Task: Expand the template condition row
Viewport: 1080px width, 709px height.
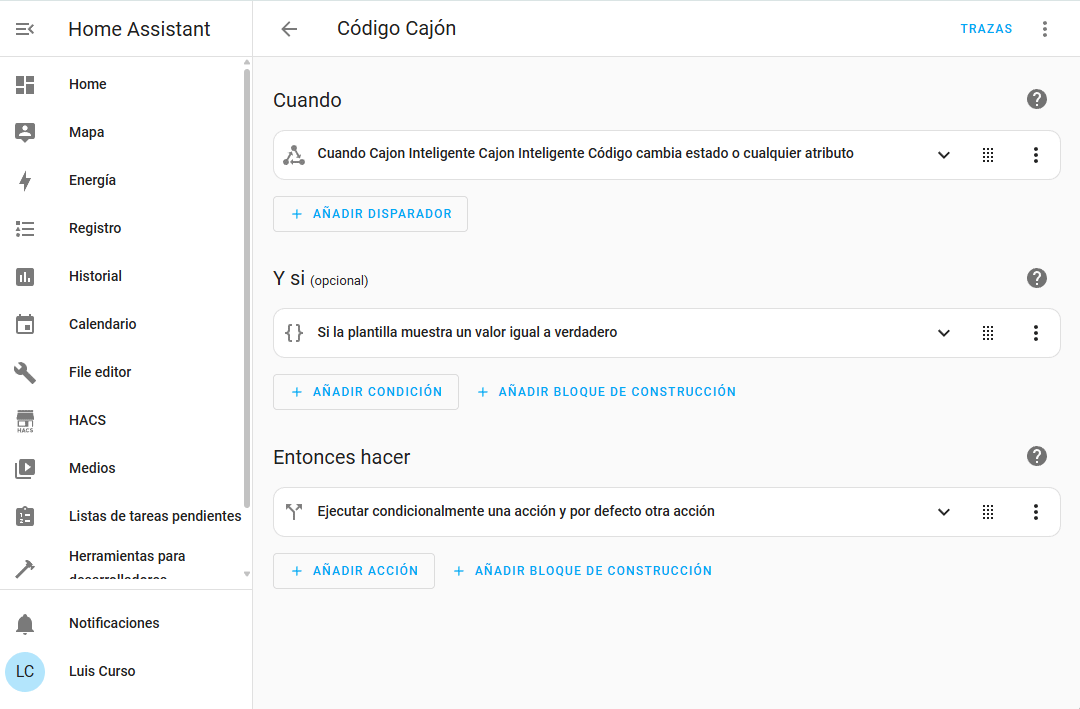Action: (x=944, y=333)
